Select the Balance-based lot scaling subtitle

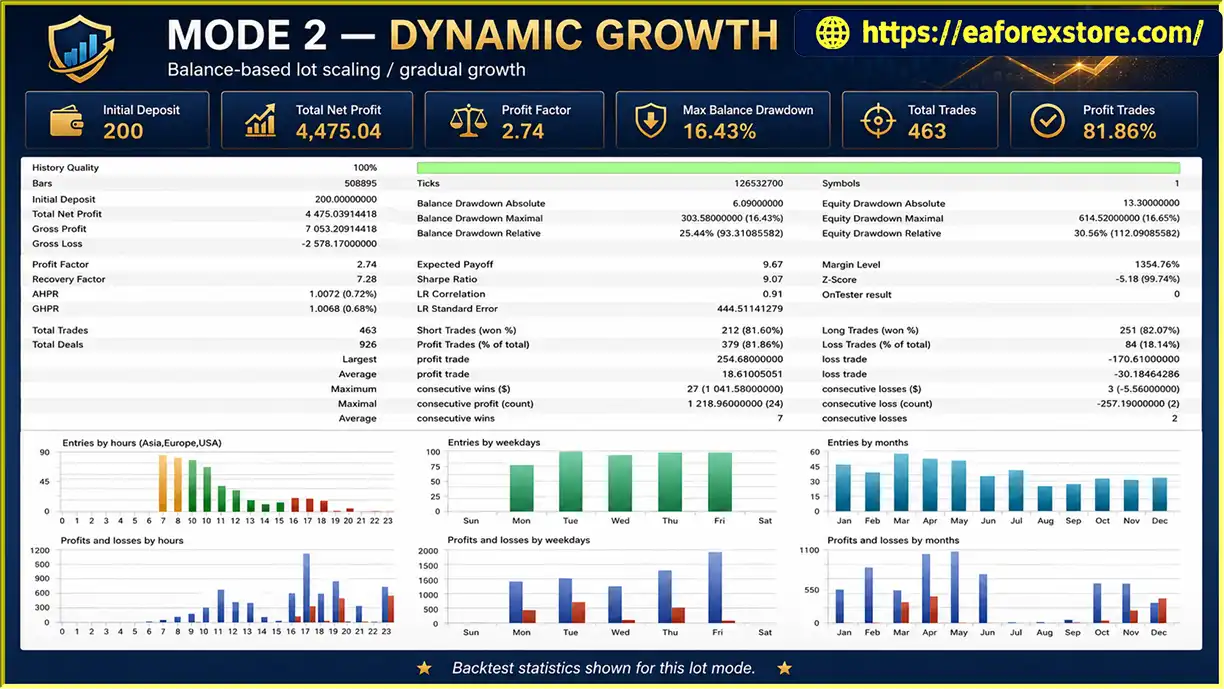point(346,70)
